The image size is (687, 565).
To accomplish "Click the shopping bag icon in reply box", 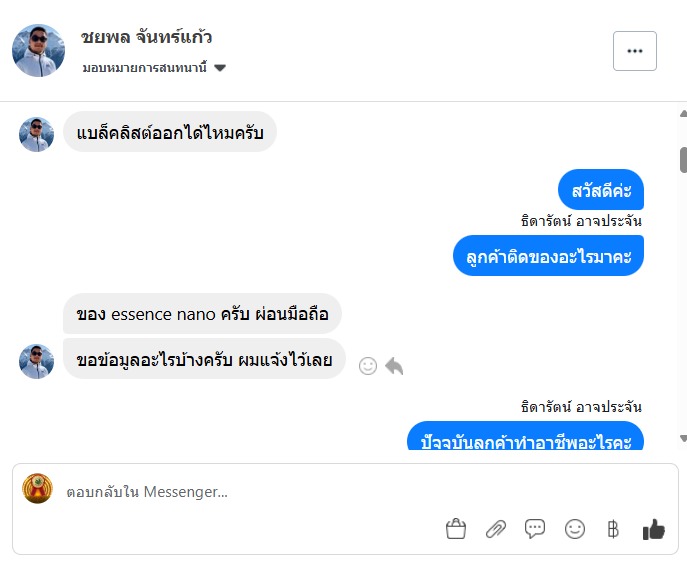I will [456, 529].
